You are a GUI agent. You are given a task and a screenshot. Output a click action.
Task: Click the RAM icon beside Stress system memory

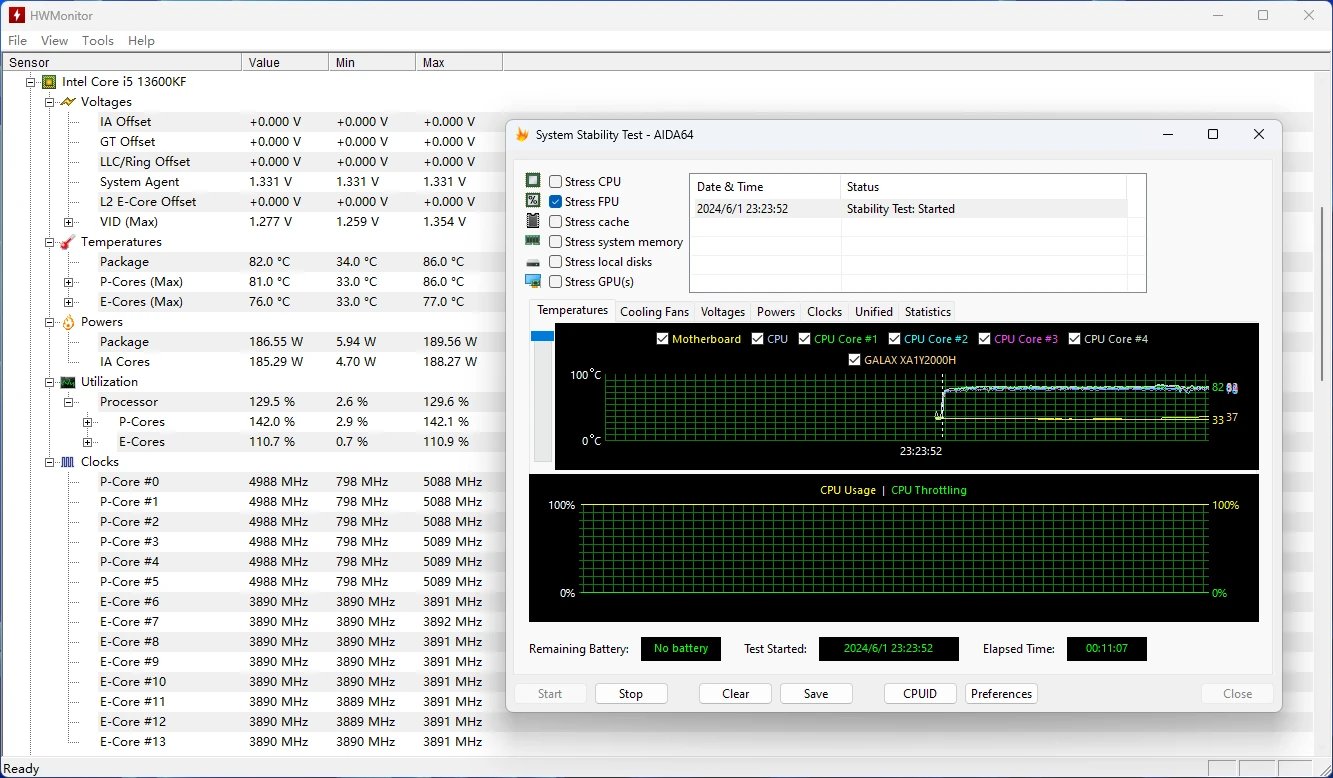[533, 241]
